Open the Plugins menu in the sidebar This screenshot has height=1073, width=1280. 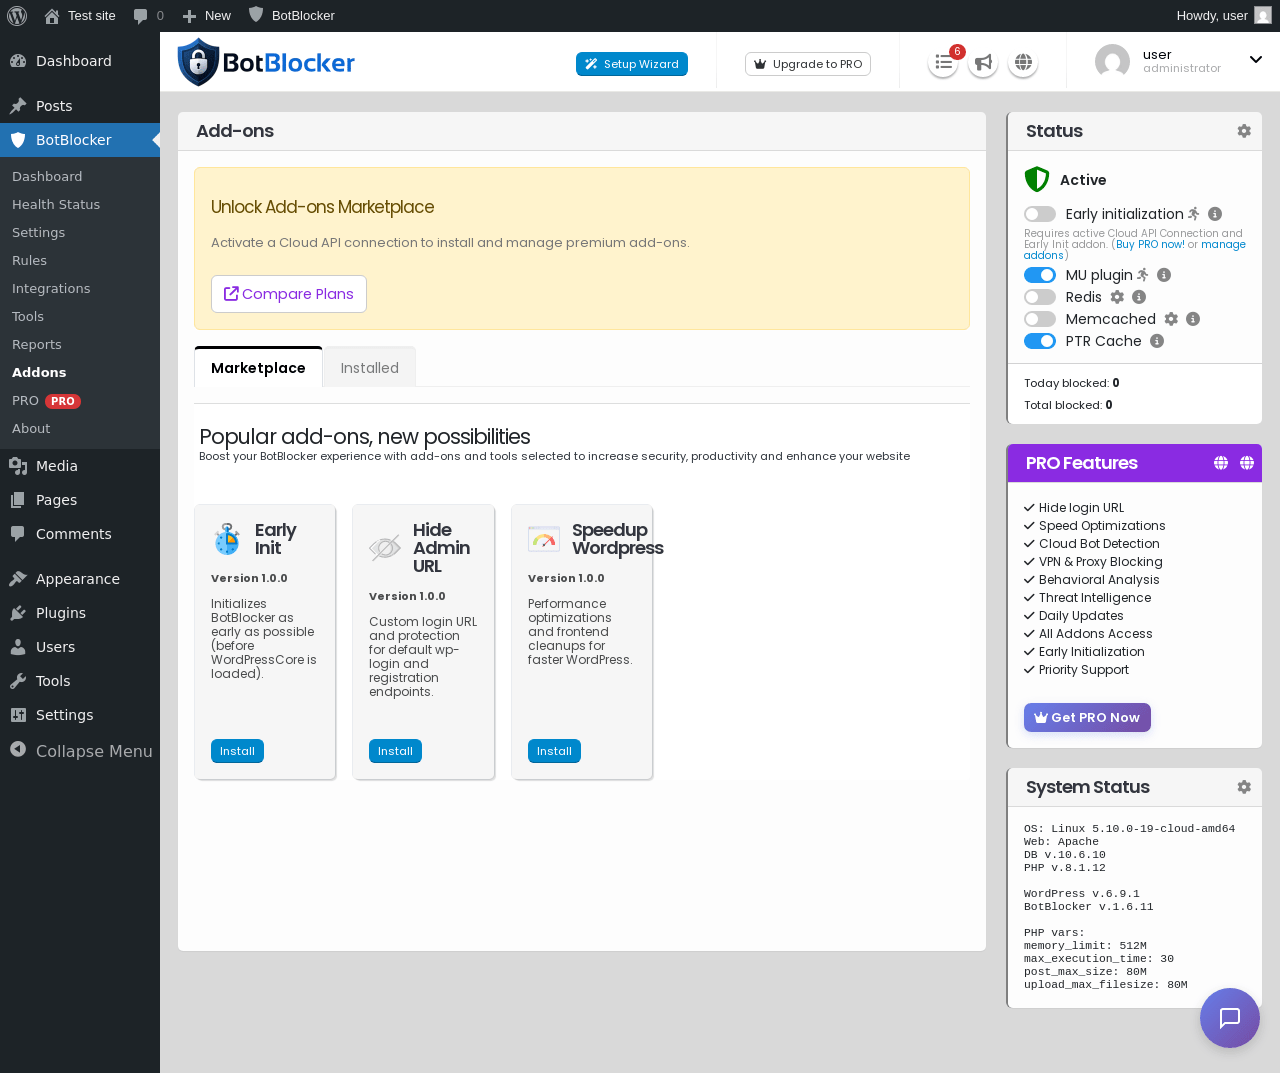click(x=80, y=613)
